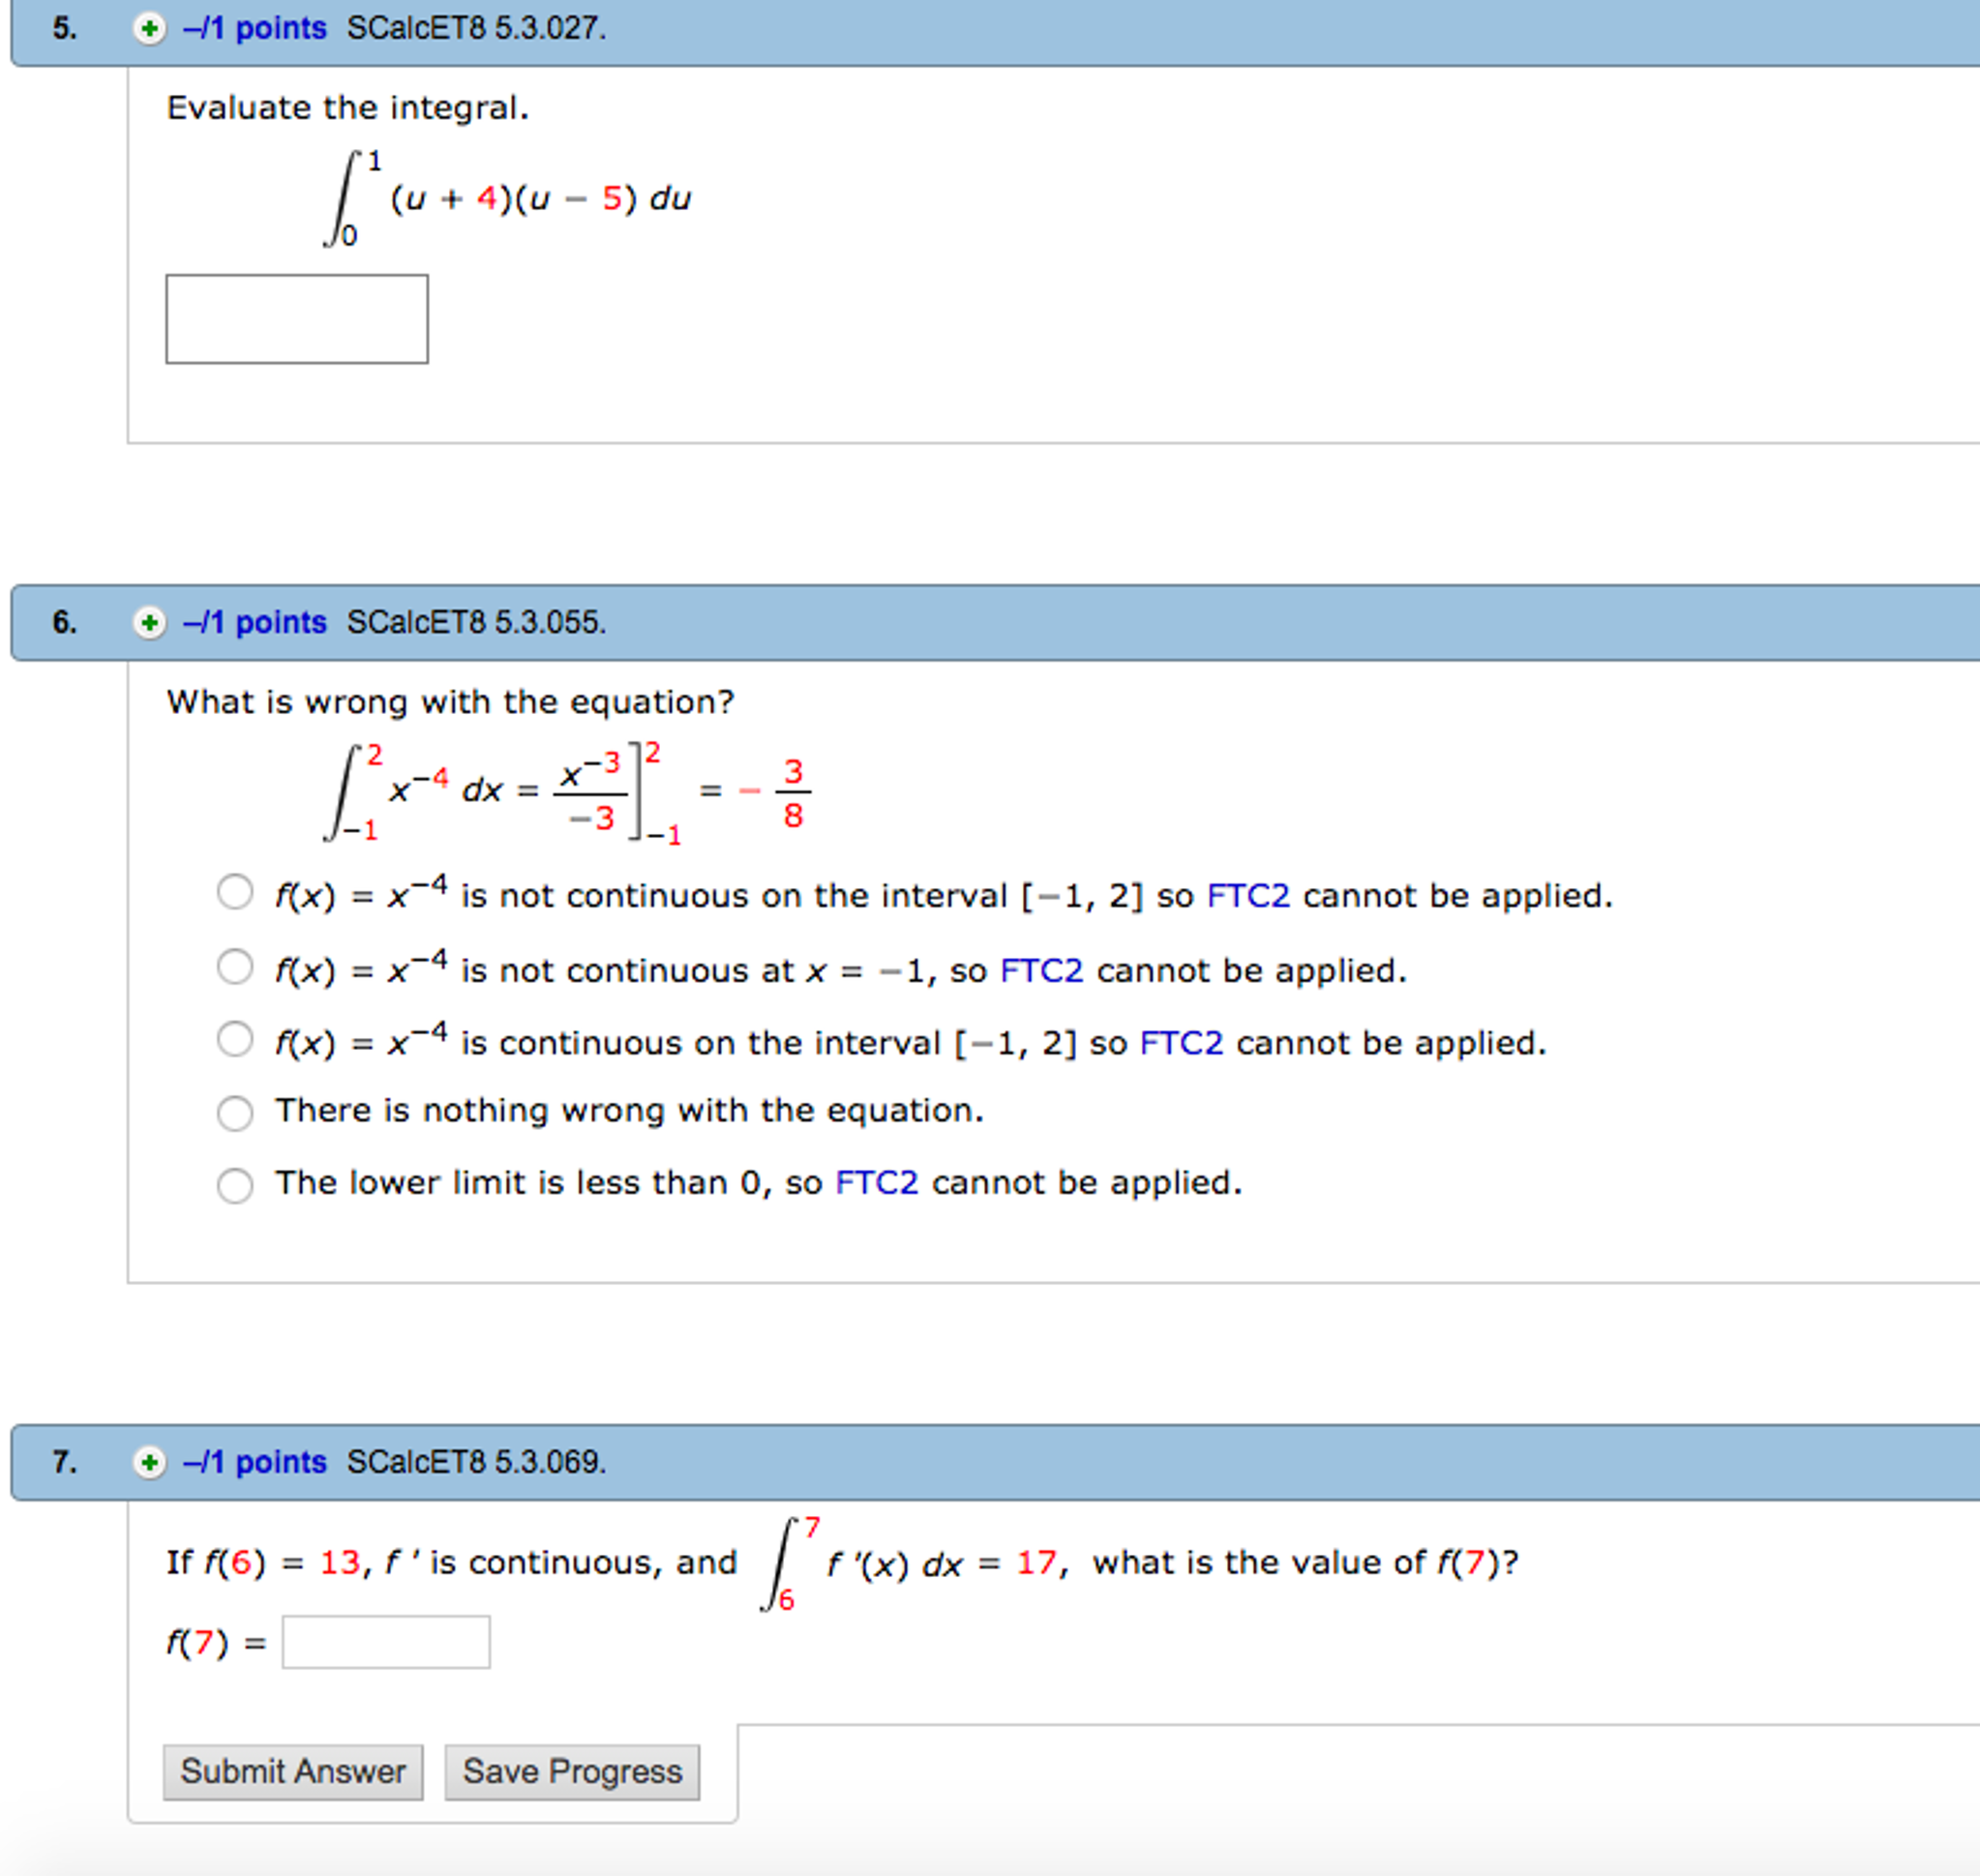Open FTC2 link in 'lower limit' choice

876,1183
